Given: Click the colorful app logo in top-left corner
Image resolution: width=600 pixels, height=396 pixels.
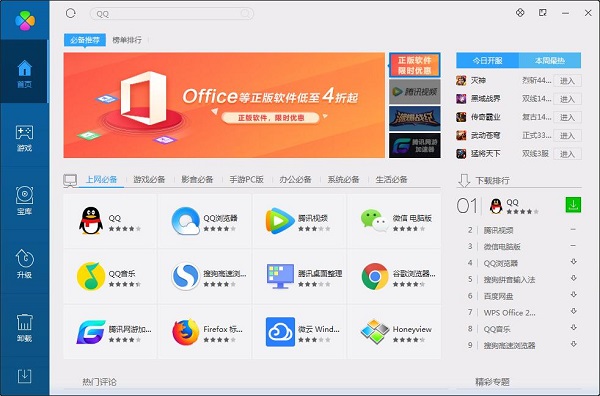Looking at the screenshot, I should tap(25, 20).
